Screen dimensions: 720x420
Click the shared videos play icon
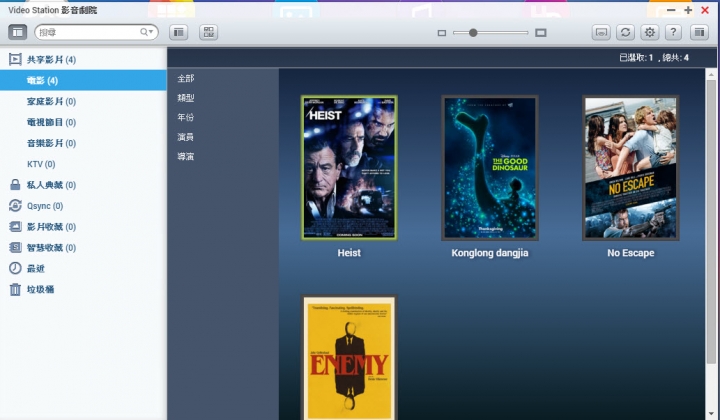click(15, 59)
